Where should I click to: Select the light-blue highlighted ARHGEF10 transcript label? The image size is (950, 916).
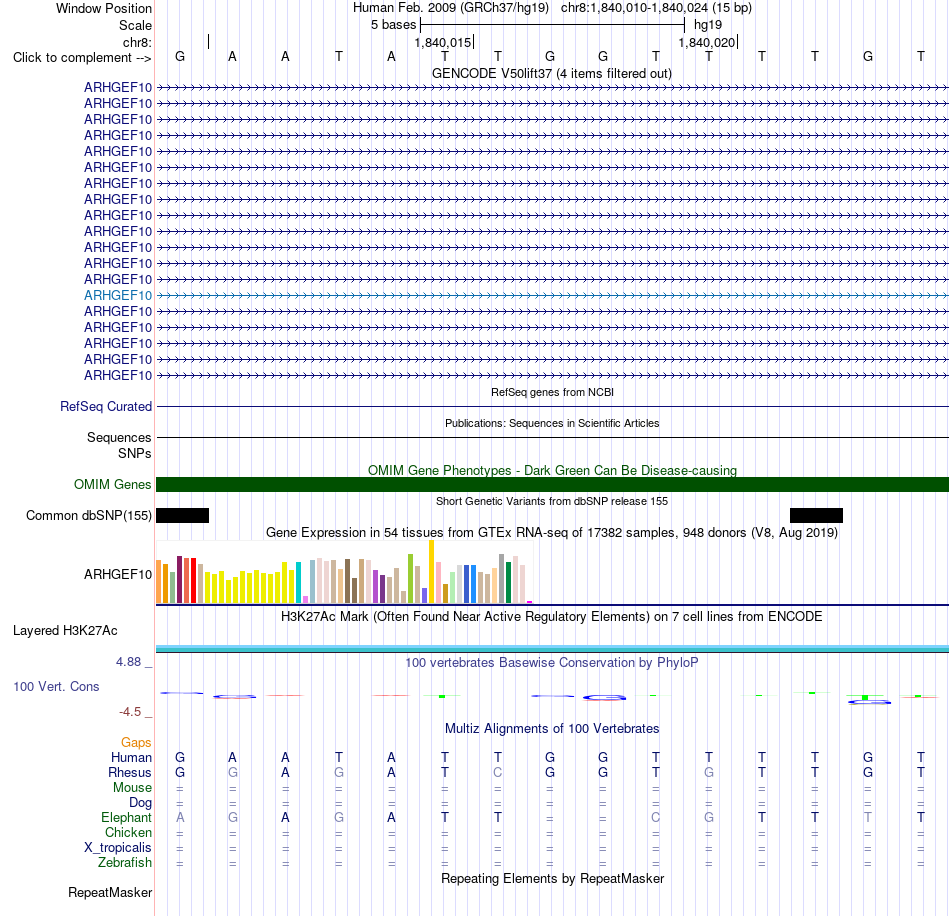click(x=118, y=295)
